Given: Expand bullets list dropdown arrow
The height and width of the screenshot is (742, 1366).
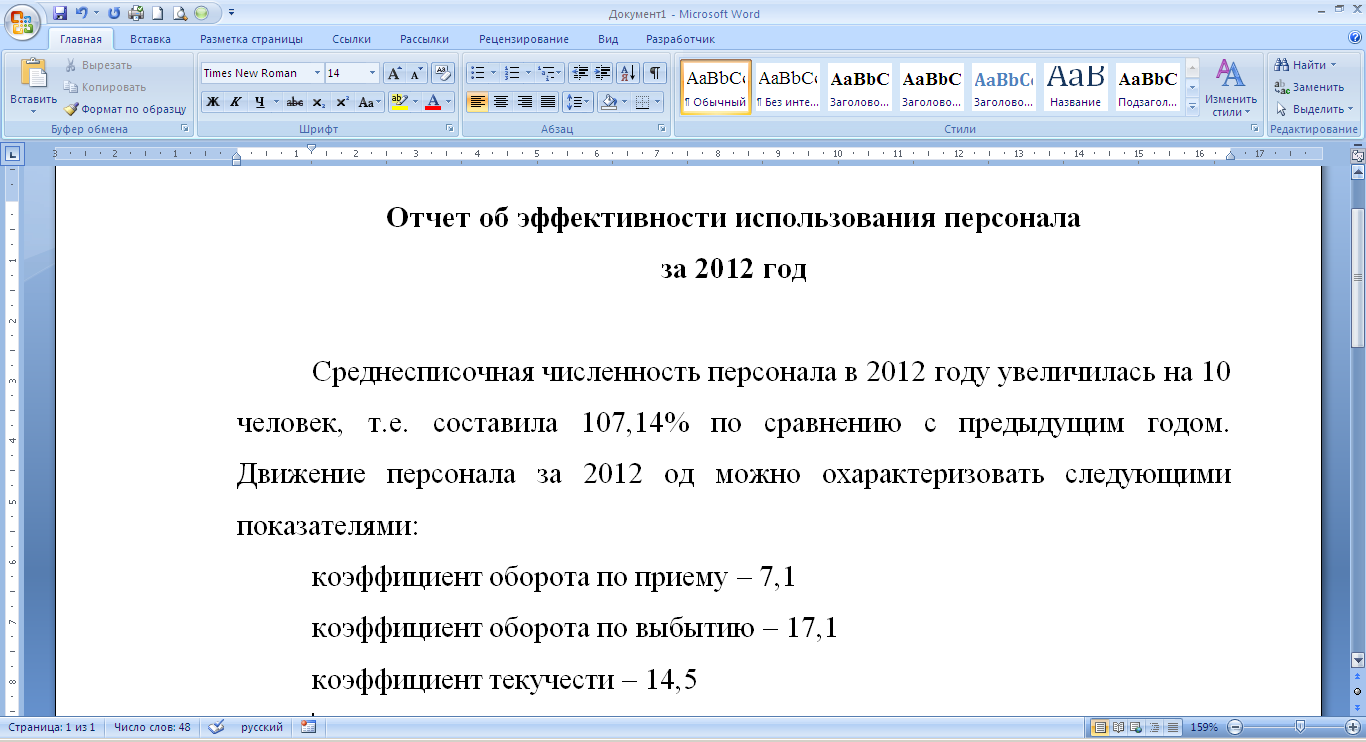Looking at the screenshot, I should tap(493, 73).
